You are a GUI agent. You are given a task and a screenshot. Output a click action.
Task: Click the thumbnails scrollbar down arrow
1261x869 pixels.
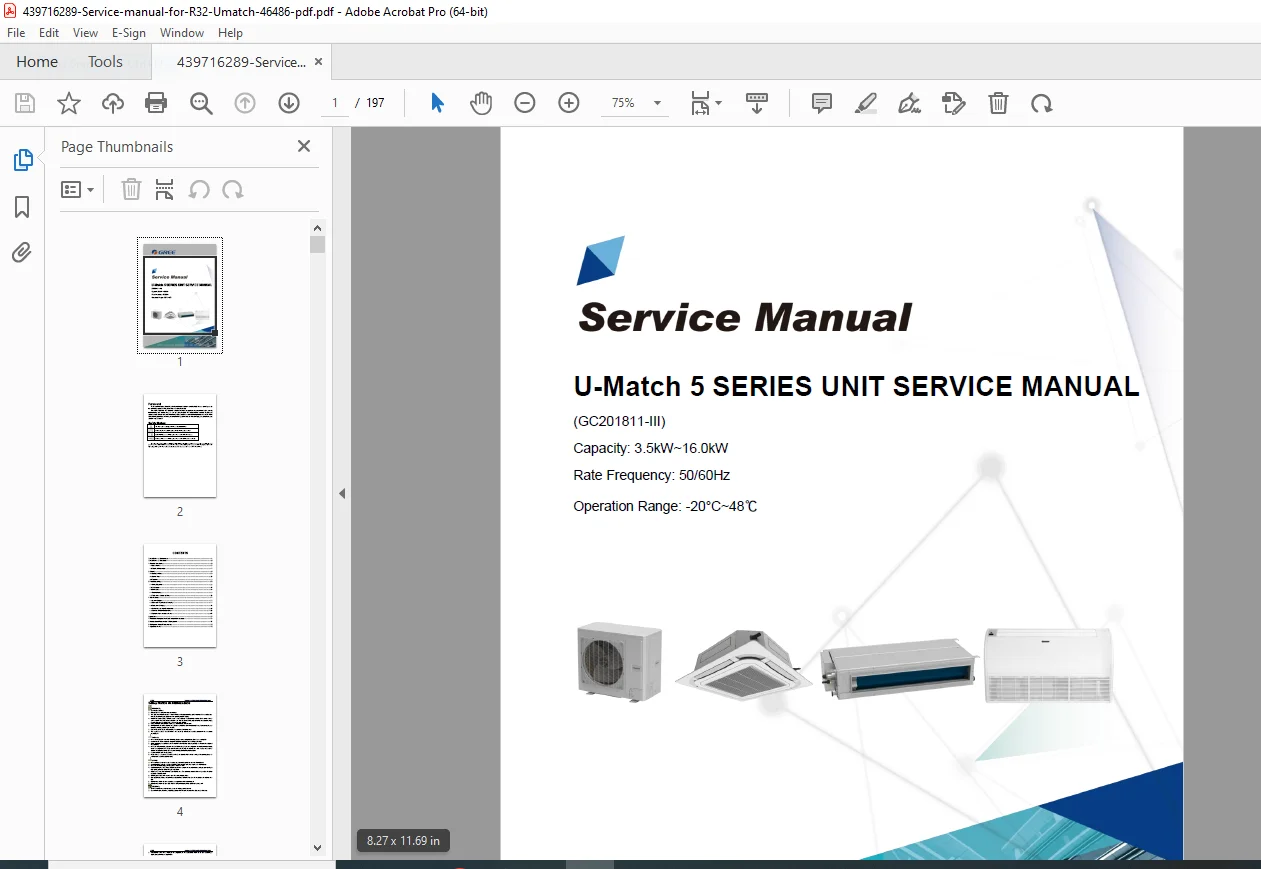pos(317,848)
